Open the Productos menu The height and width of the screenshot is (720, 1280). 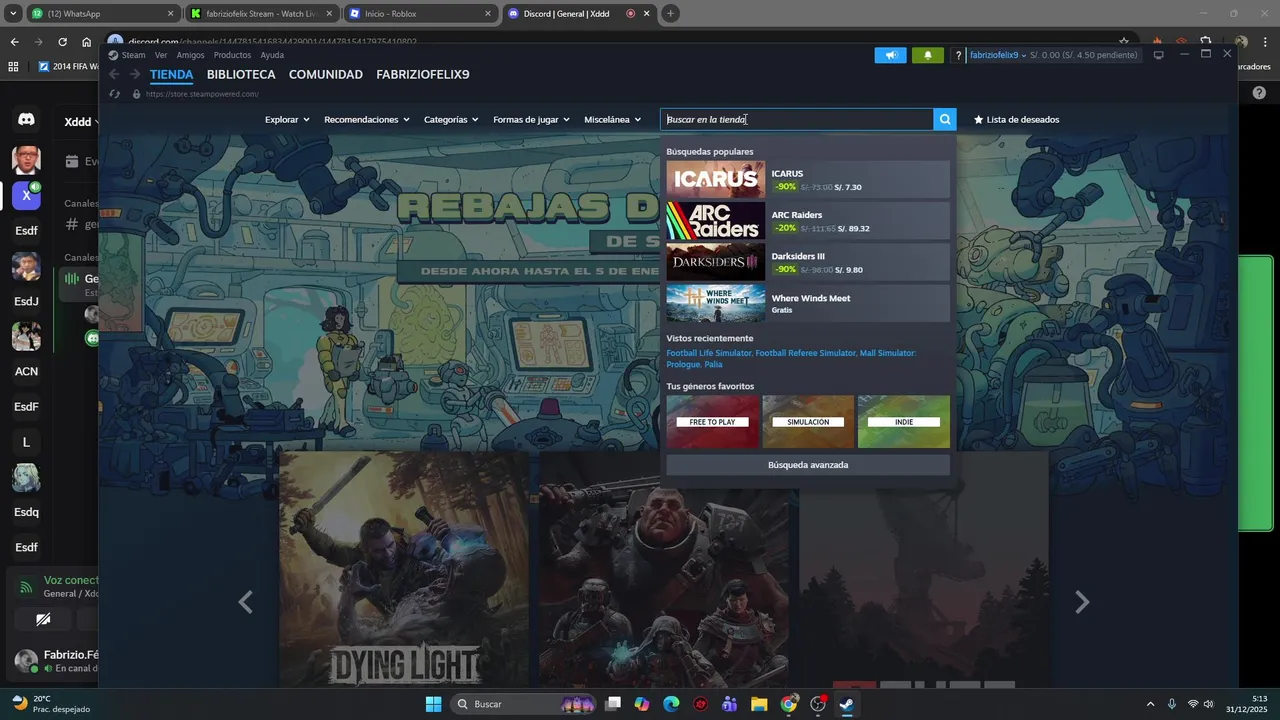232,55
